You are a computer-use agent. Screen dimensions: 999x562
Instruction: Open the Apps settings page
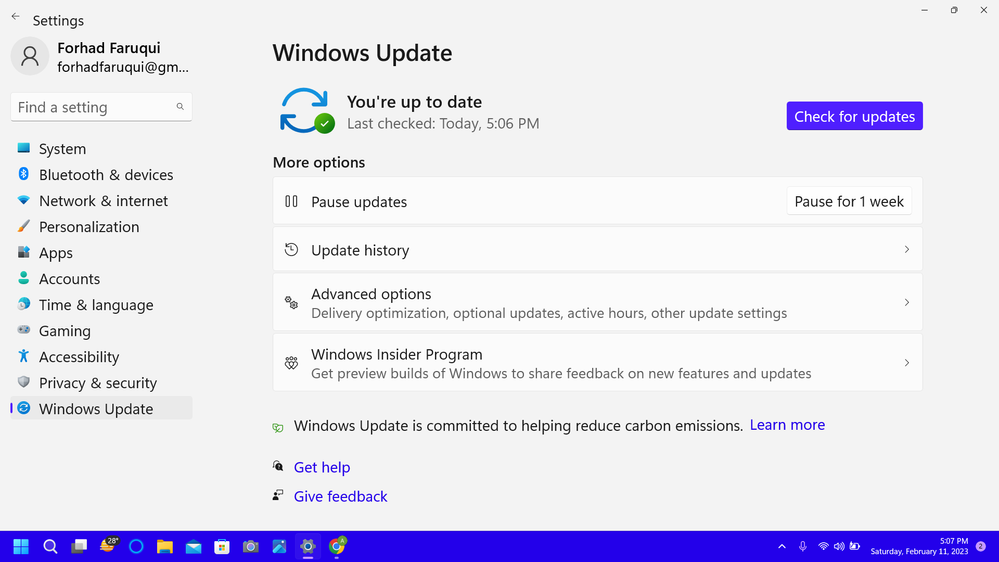101,253
